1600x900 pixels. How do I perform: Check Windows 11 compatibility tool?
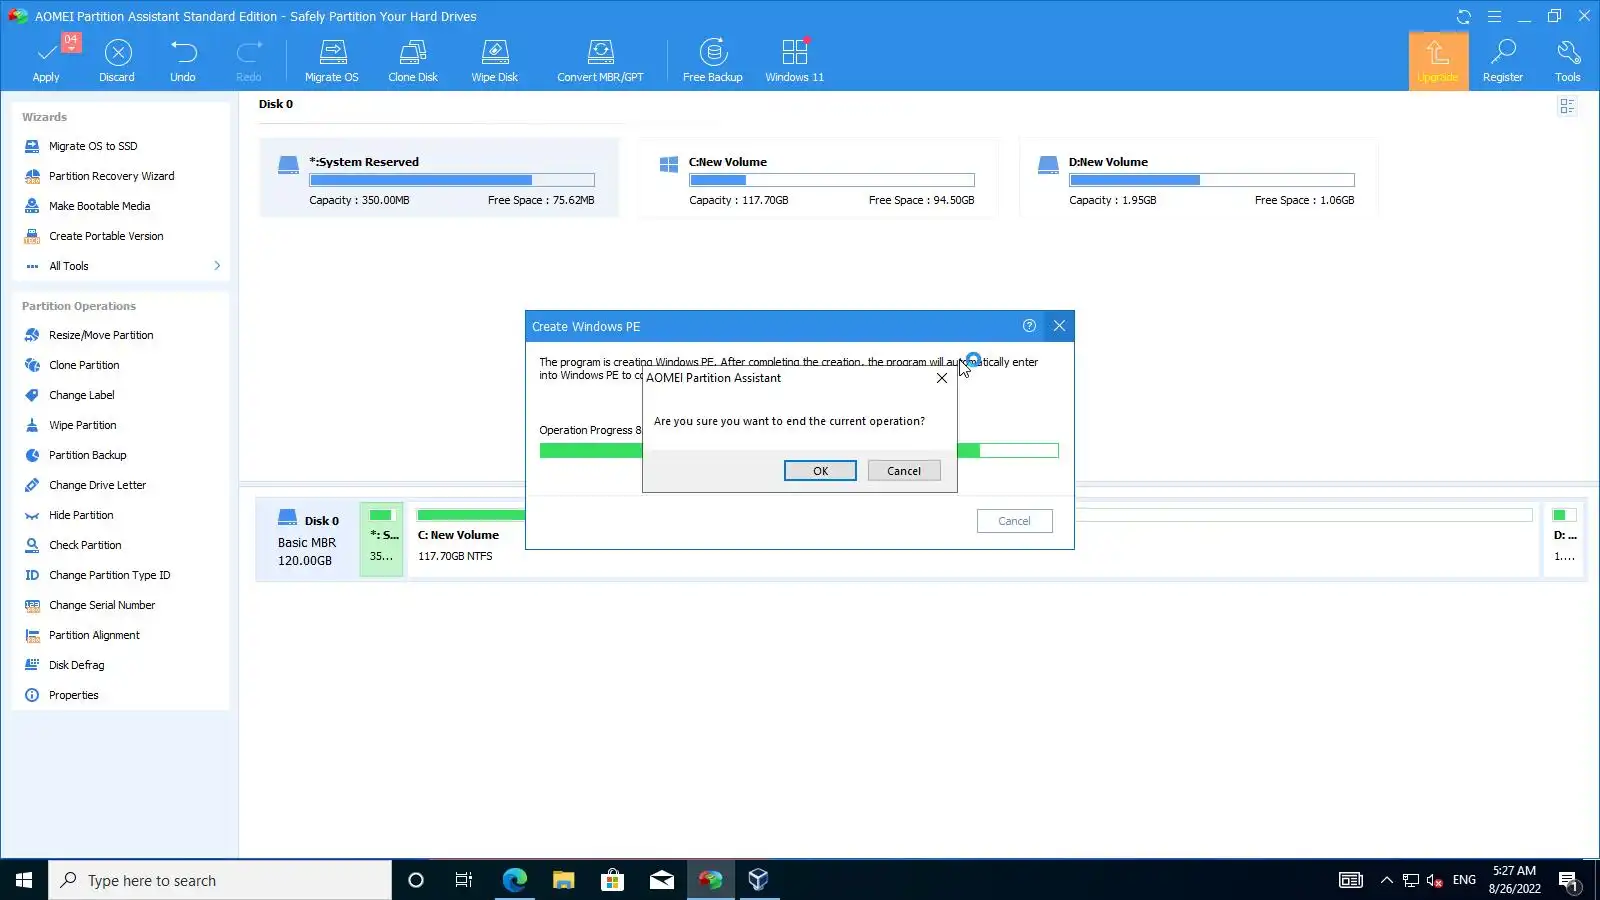[795, 61]
